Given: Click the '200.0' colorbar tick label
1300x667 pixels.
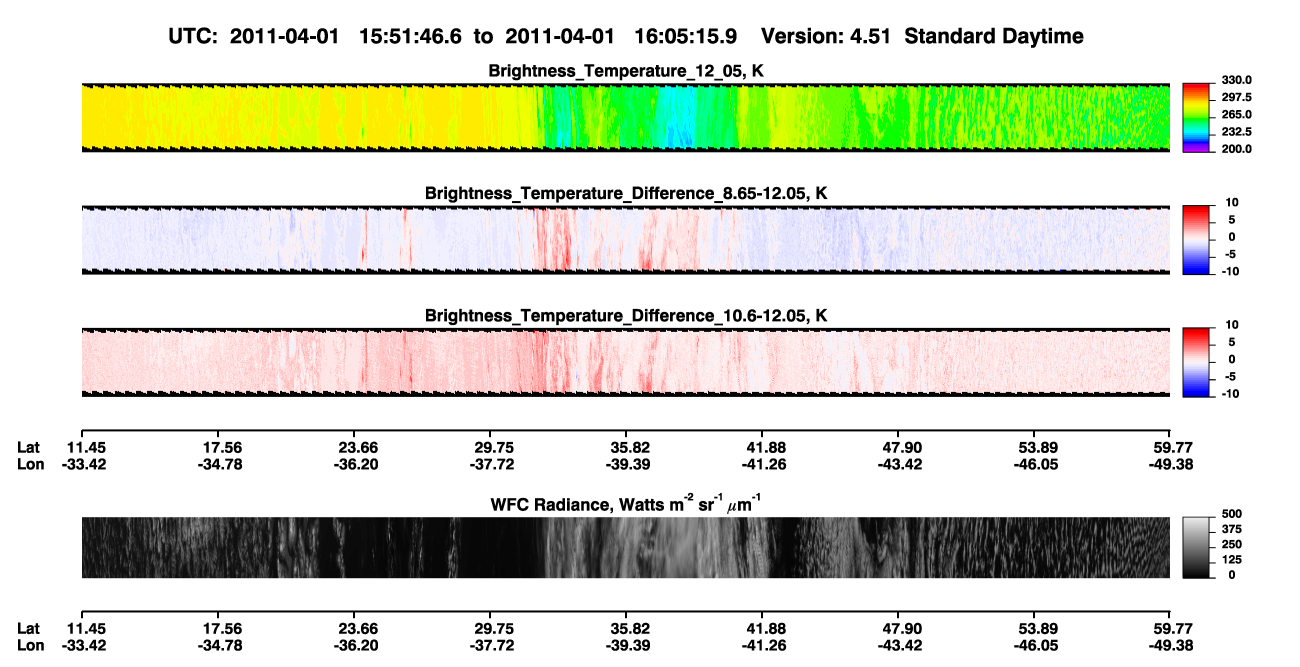Looking at the screenshot, I should [x=1237, y=148].
